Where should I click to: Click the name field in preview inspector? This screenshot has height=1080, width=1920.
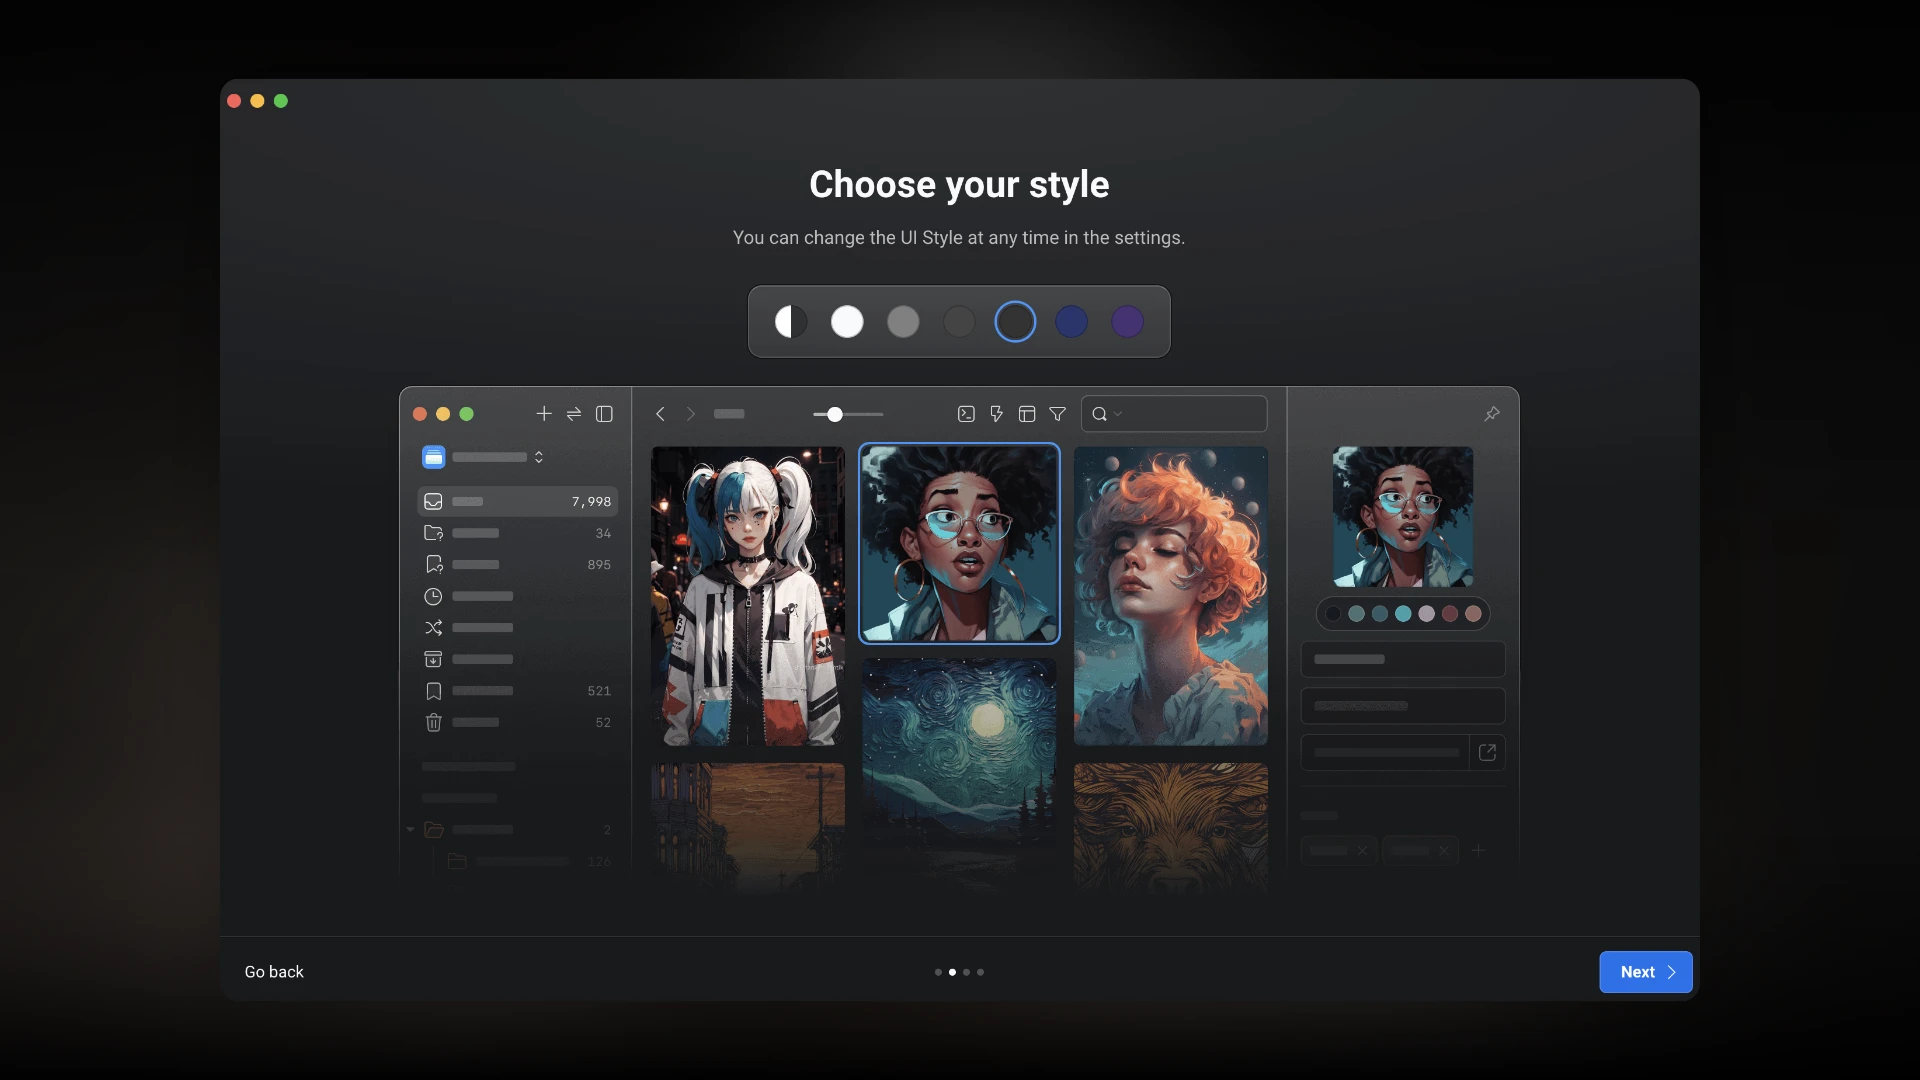click(x=1403, y=659)
